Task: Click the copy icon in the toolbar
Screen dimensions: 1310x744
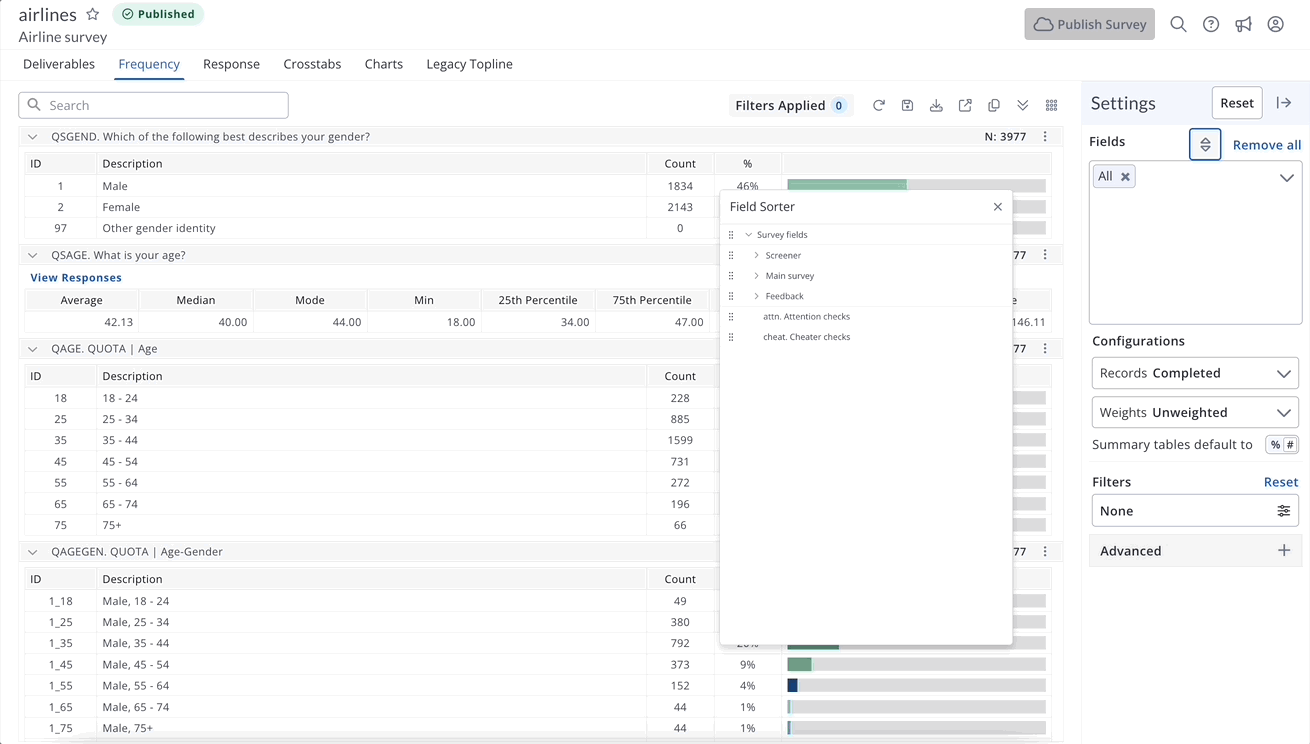Action: point(994,105)
